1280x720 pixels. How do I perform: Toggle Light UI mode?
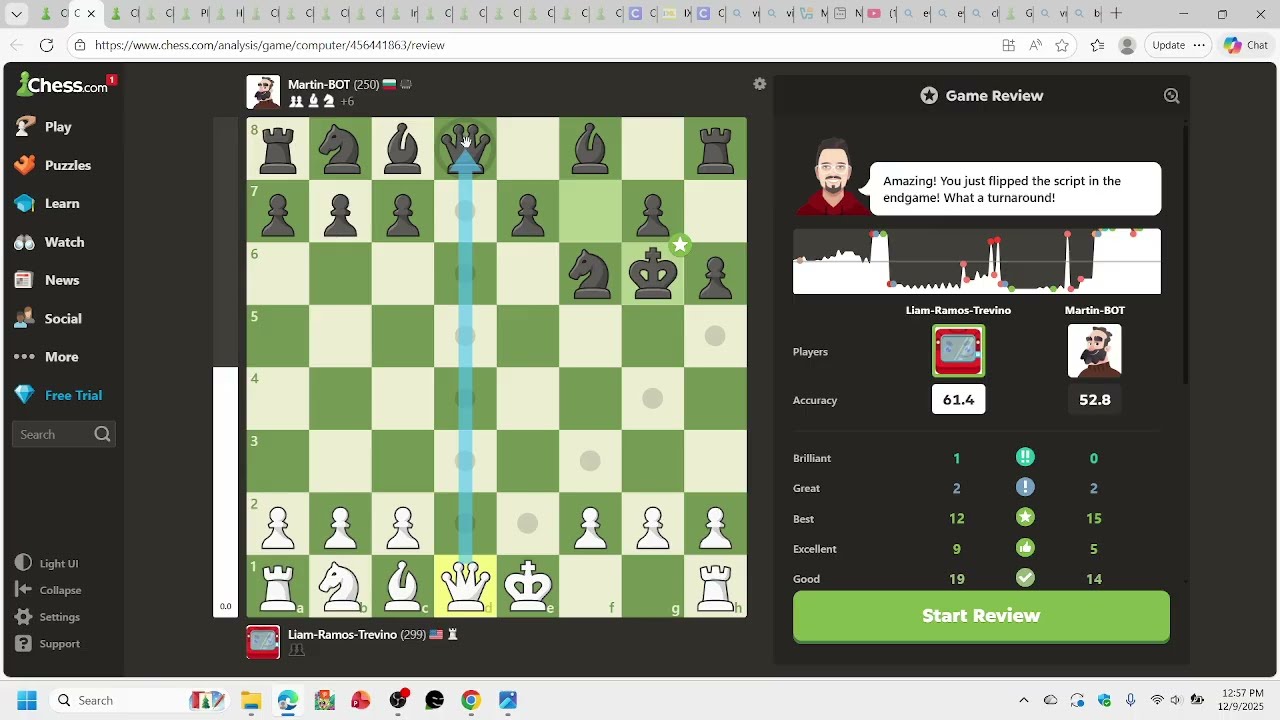(47, 563)
